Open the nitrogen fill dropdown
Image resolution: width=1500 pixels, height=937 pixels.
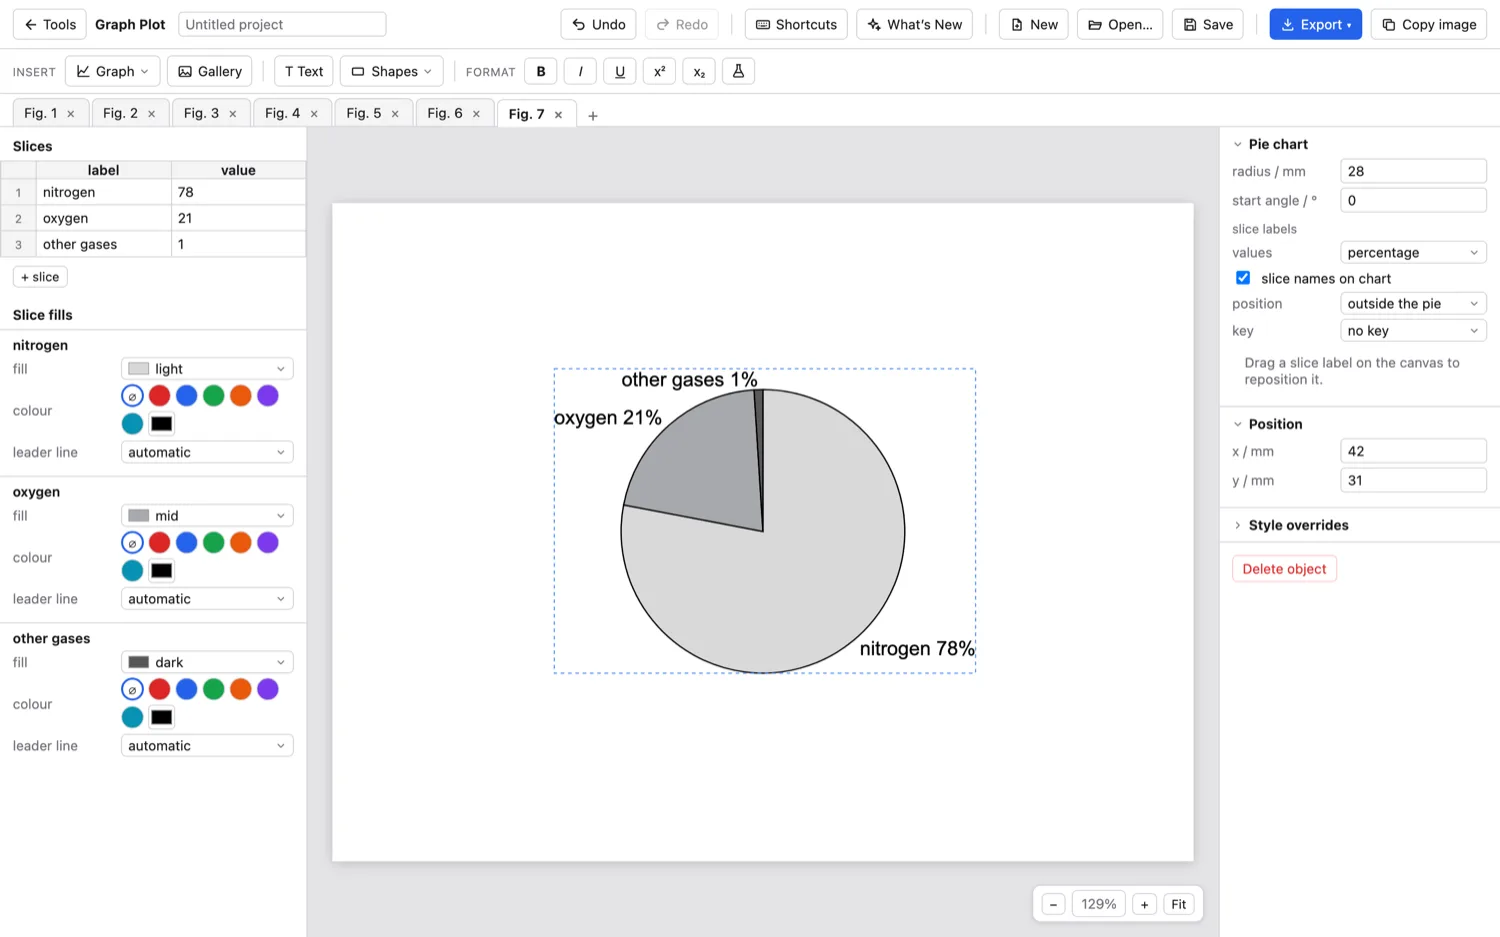click(x=207, y=369)
